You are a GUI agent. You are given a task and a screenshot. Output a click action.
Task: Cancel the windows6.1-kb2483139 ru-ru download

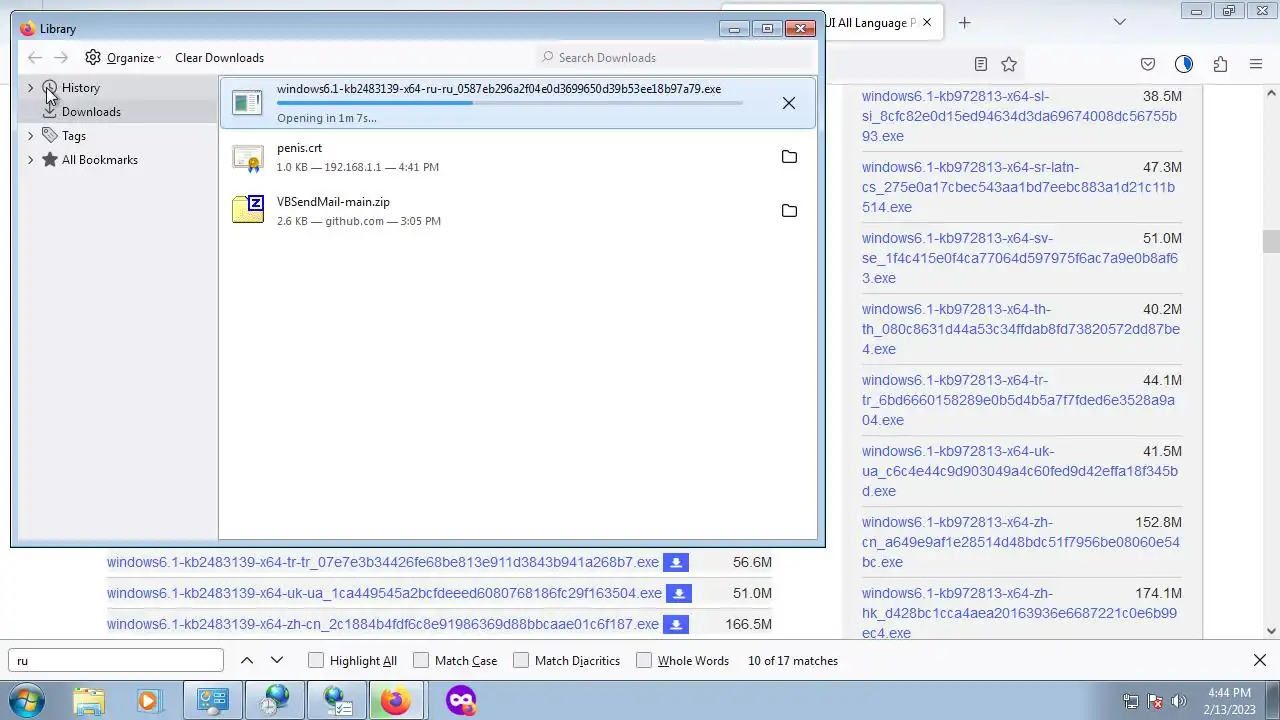789,103
